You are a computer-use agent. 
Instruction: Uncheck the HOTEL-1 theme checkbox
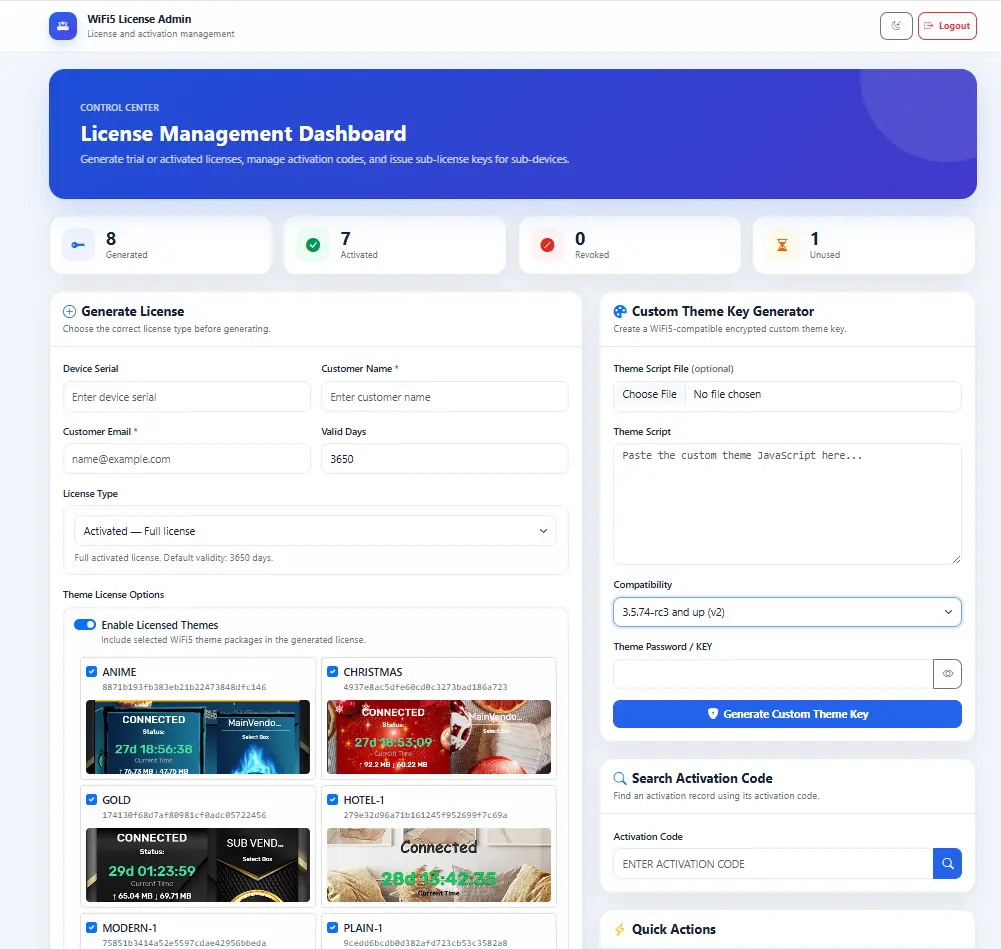tap(333, 800)
